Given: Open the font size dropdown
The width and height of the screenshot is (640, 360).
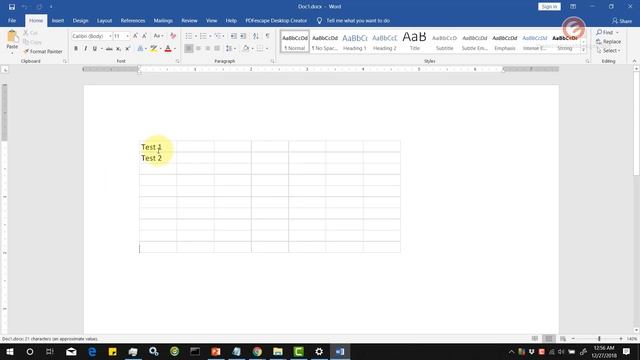Looking at the screenshot, I should [x=127, y=36].
